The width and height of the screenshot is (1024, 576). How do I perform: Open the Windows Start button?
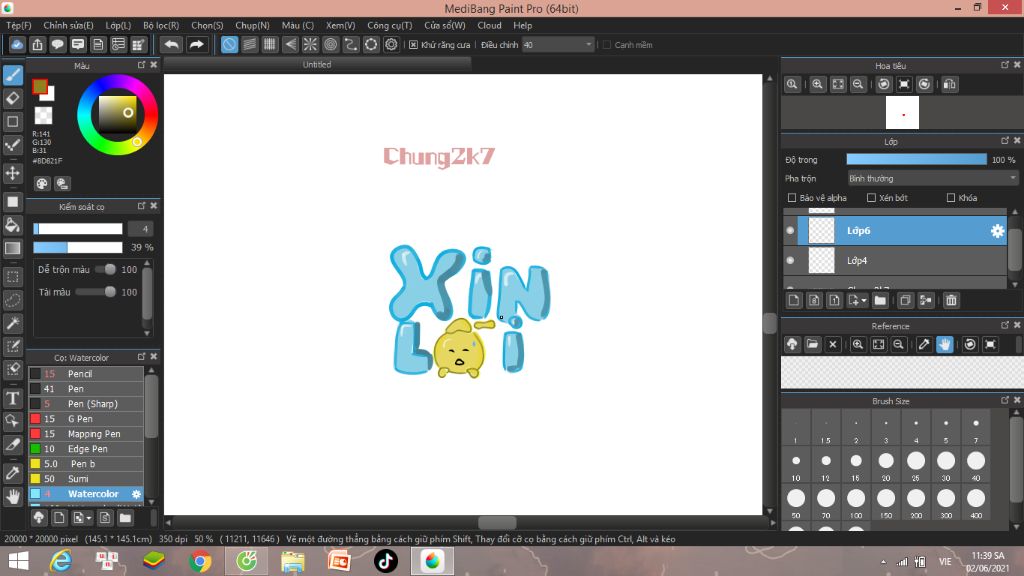[18, 561]
